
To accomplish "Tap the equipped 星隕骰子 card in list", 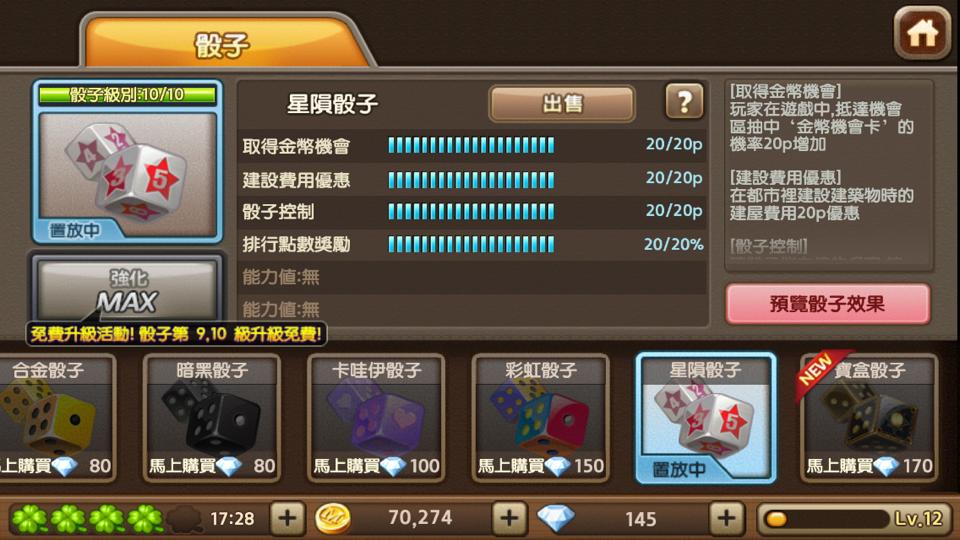I will coord(705,418).
